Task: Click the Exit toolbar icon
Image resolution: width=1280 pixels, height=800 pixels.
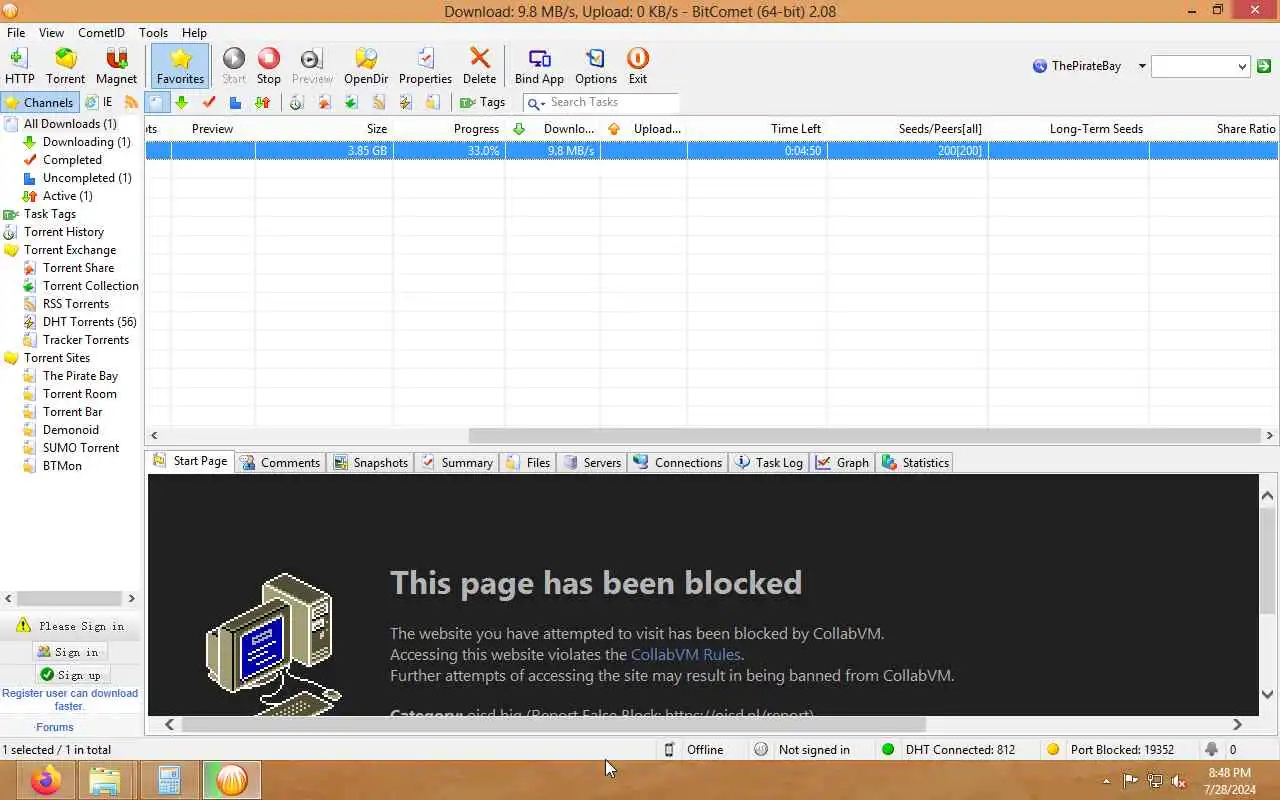Action: pos(637,66)
